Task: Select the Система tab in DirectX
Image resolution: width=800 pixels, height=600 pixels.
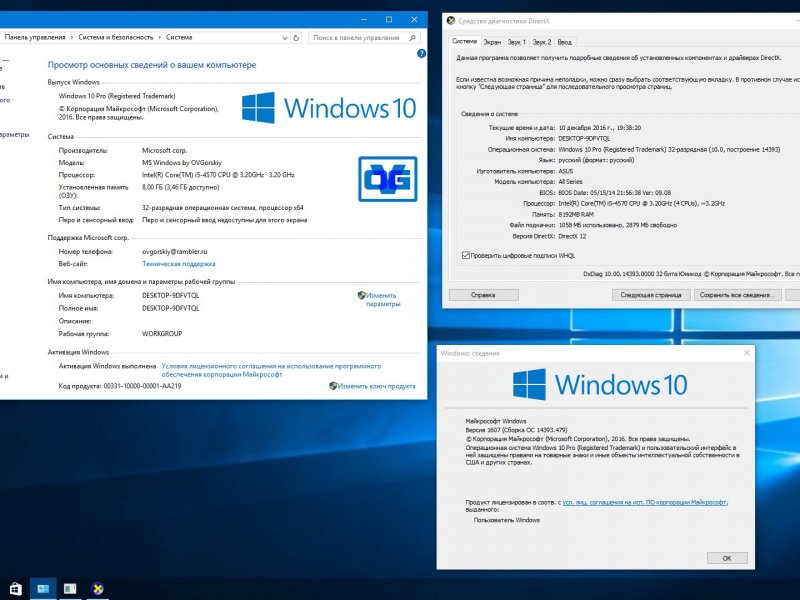Action: click(x=465, y=41)
